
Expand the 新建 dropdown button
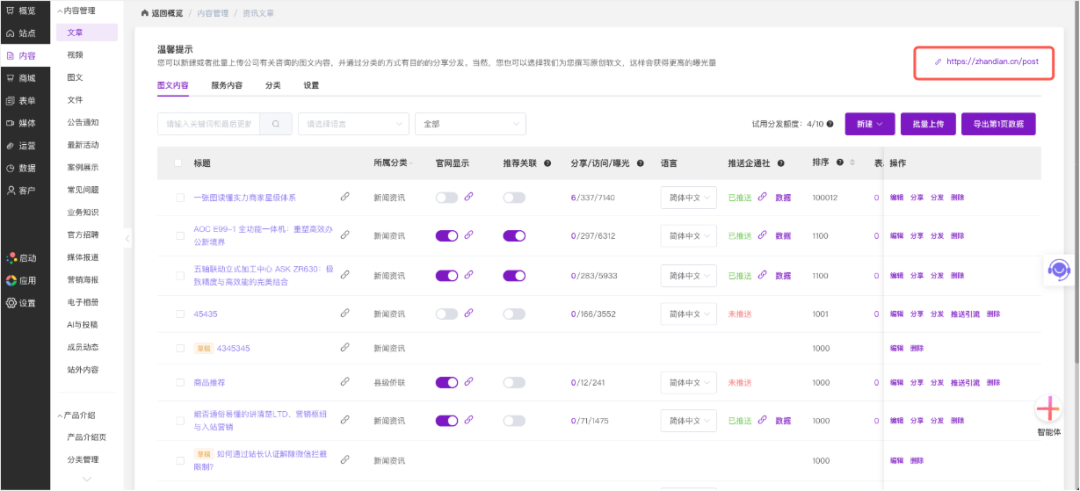869,124
